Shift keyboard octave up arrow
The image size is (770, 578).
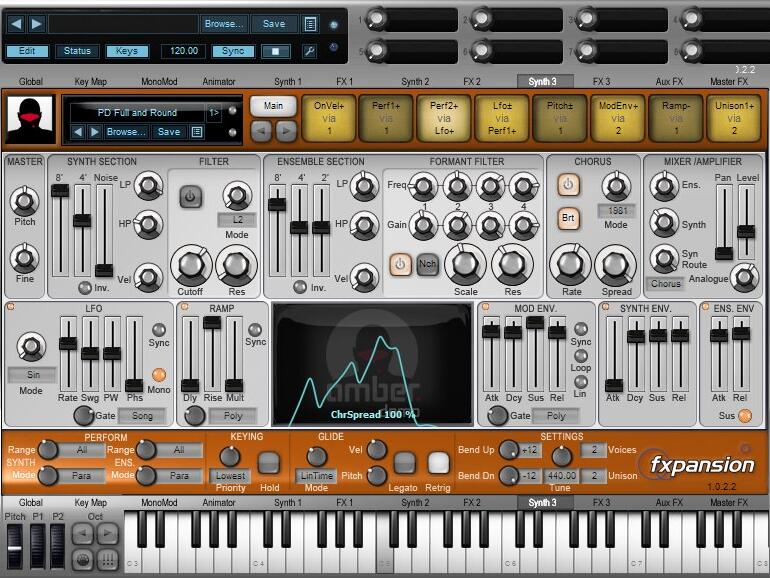coord(108,534)
